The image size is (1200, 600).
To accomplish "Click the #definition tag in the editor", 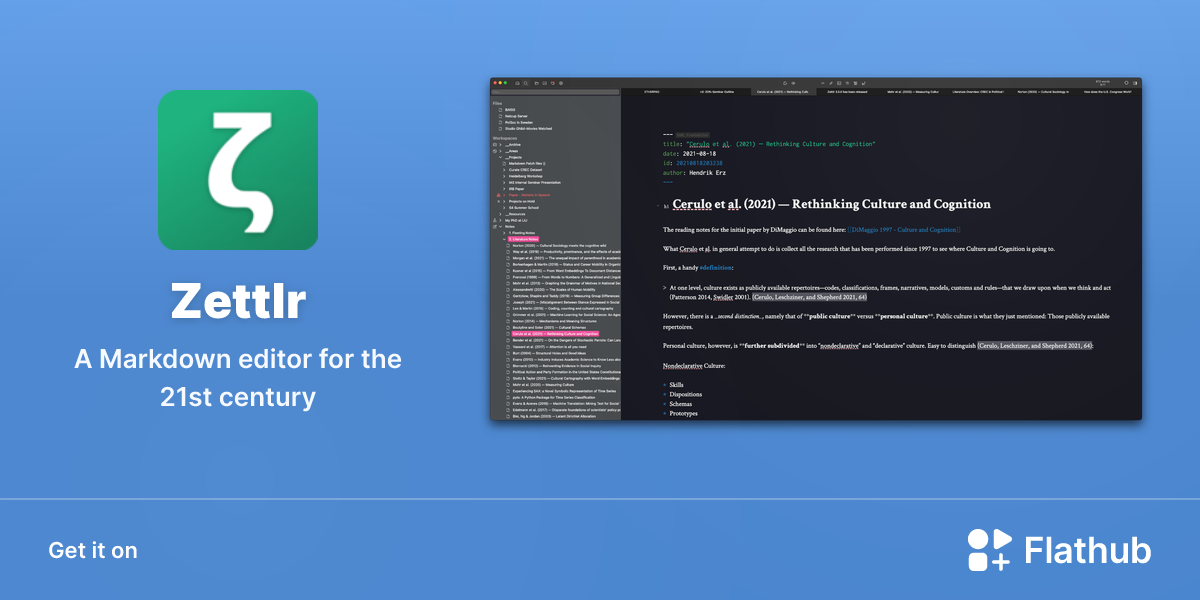I will [x=715, y=268].
